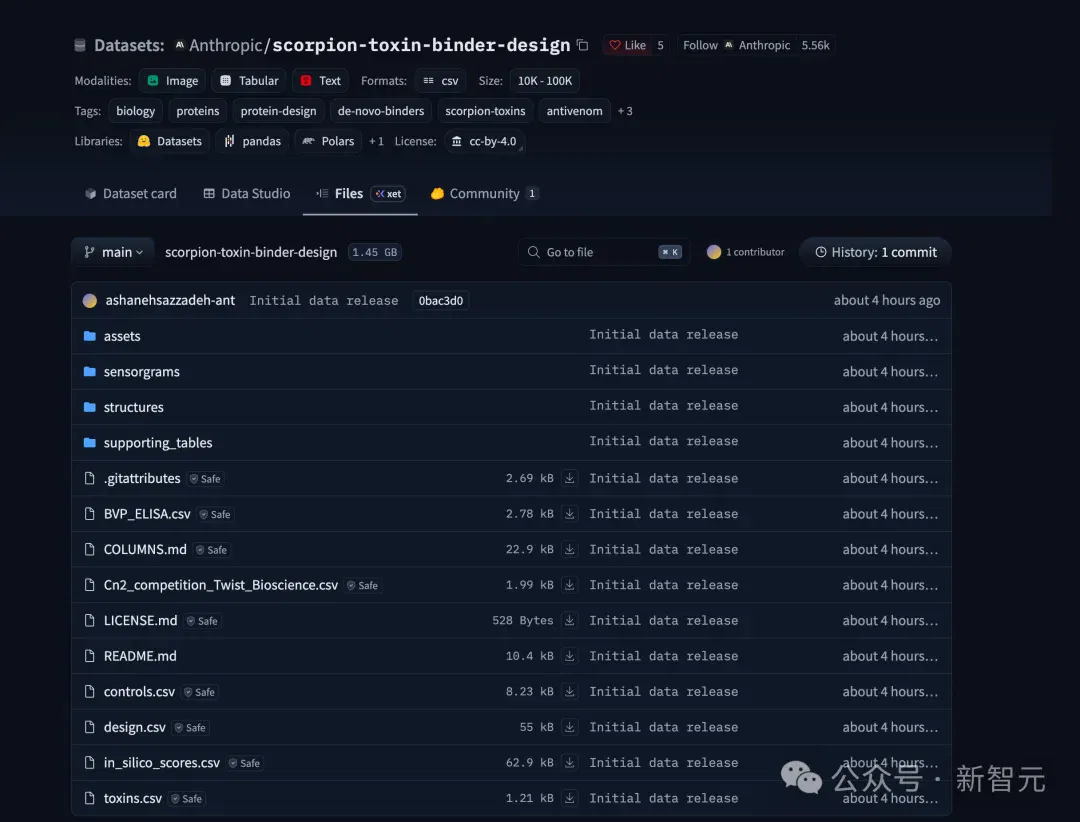Image resolution: width=1080 pixels, height=822 pixels.
Task: Select the cc-by-4.0 license tag
Action: coord(484,141)
